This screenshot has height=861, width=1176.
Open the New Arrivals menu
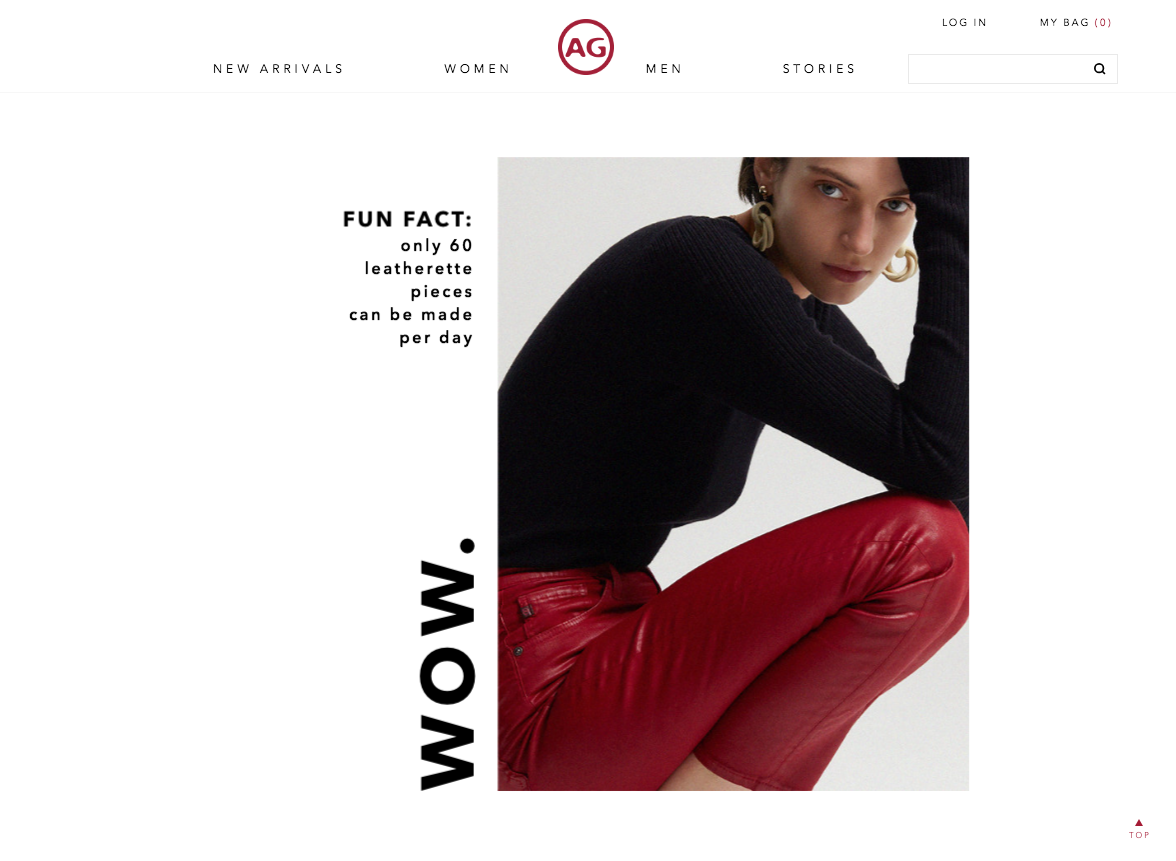click(x=278, y=69)
